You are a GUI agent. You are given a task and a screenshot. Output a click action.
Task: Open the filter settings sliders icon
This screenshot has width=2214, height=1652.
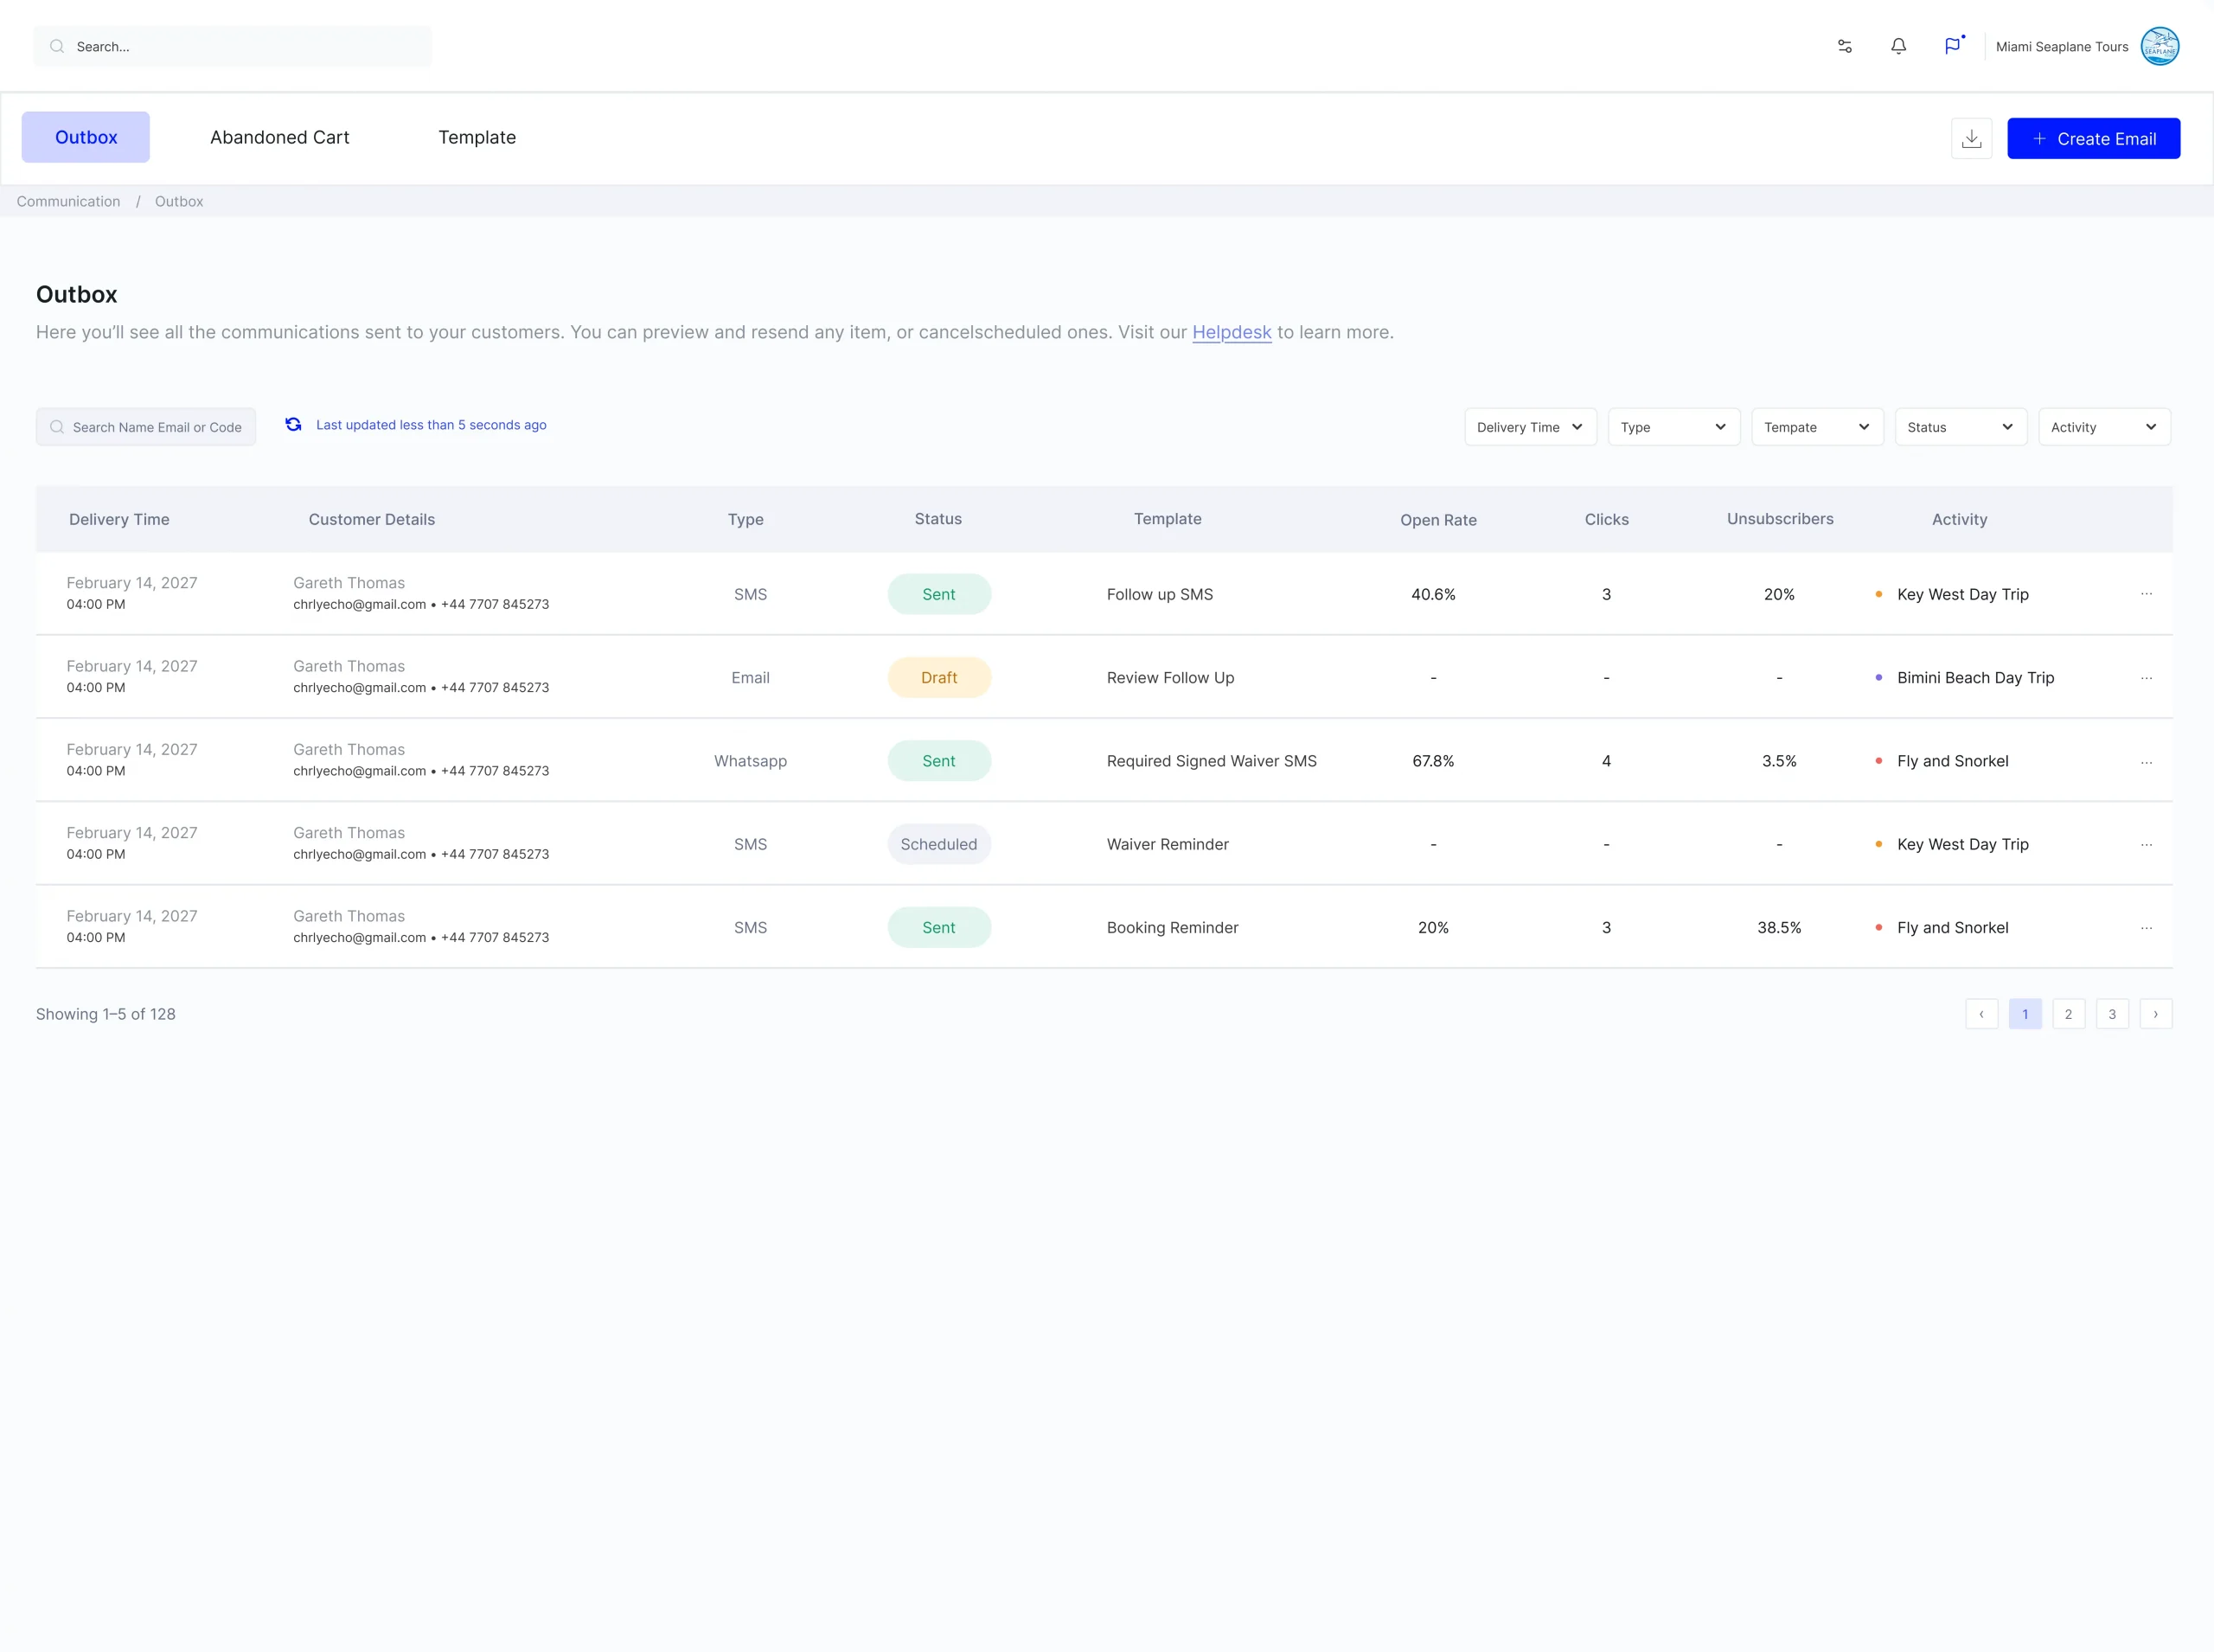[x=1845, y=46]
